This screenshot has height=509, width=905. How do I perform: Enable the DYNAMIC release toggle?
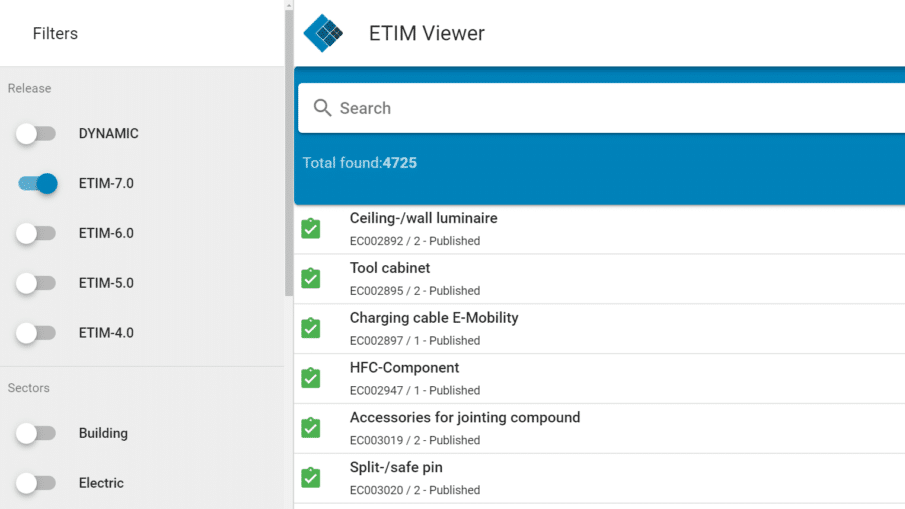click(x=36, y=134)
